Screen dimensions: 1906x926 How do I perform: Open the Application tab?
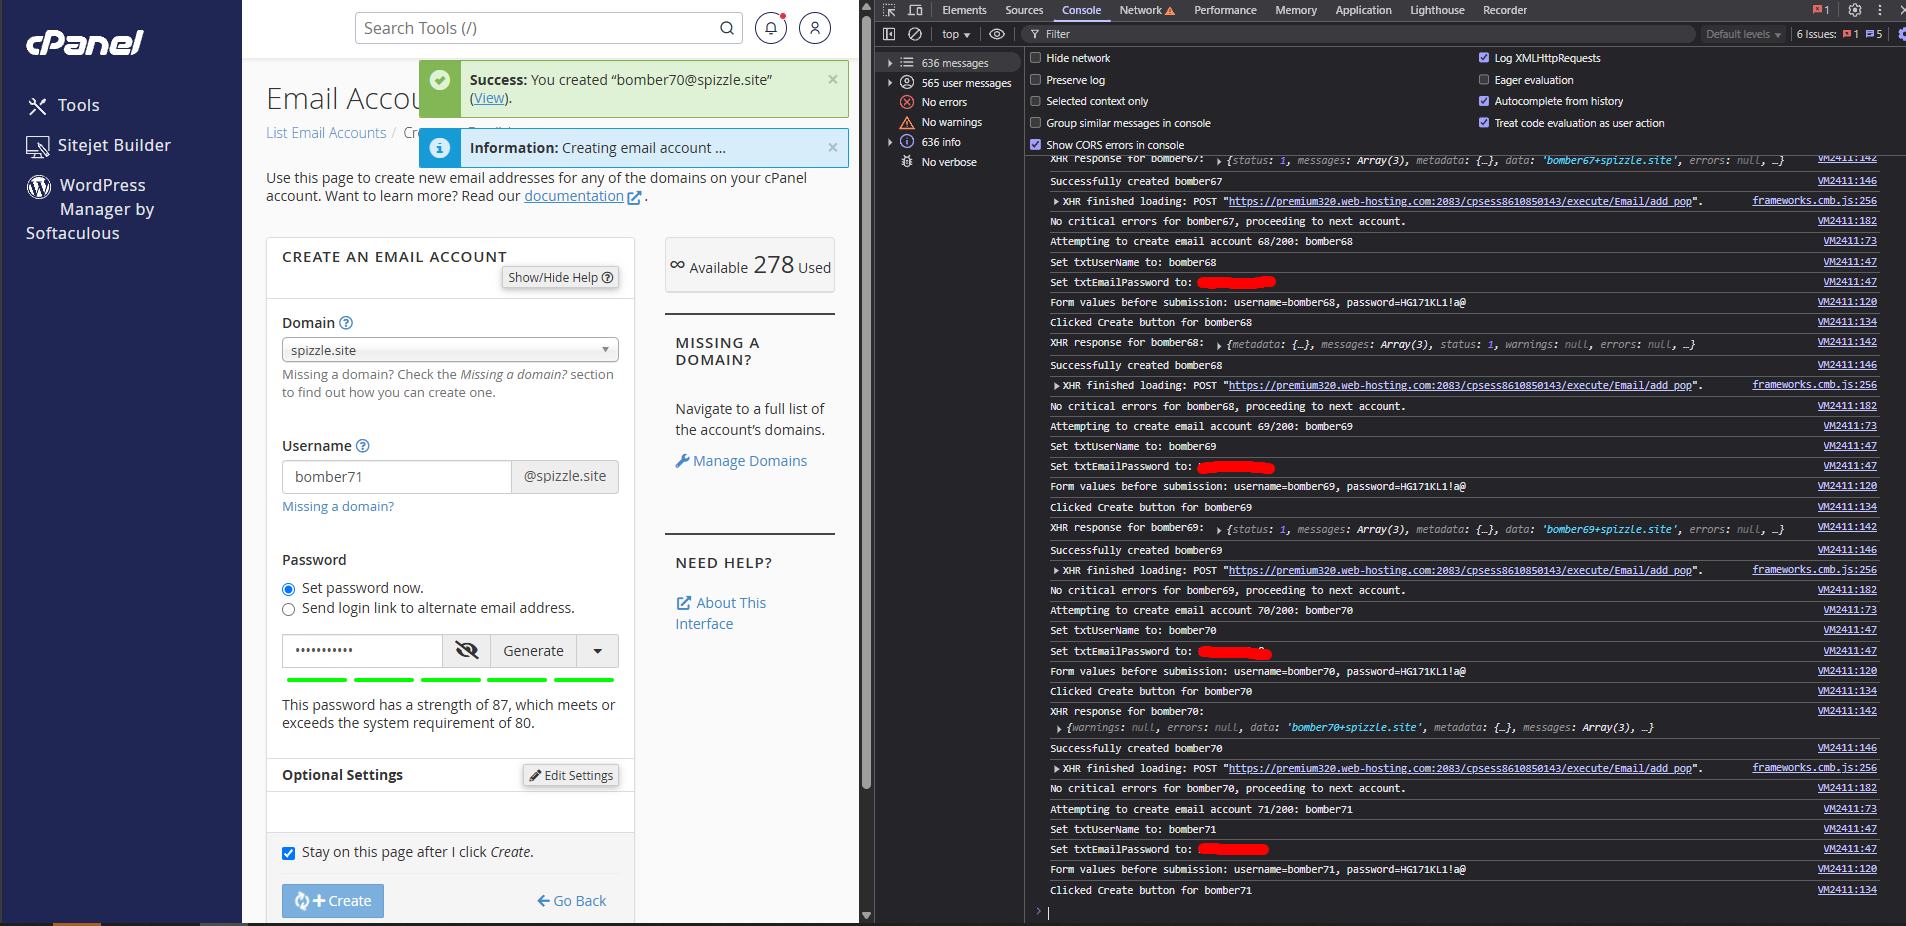tap(1363, 10)
